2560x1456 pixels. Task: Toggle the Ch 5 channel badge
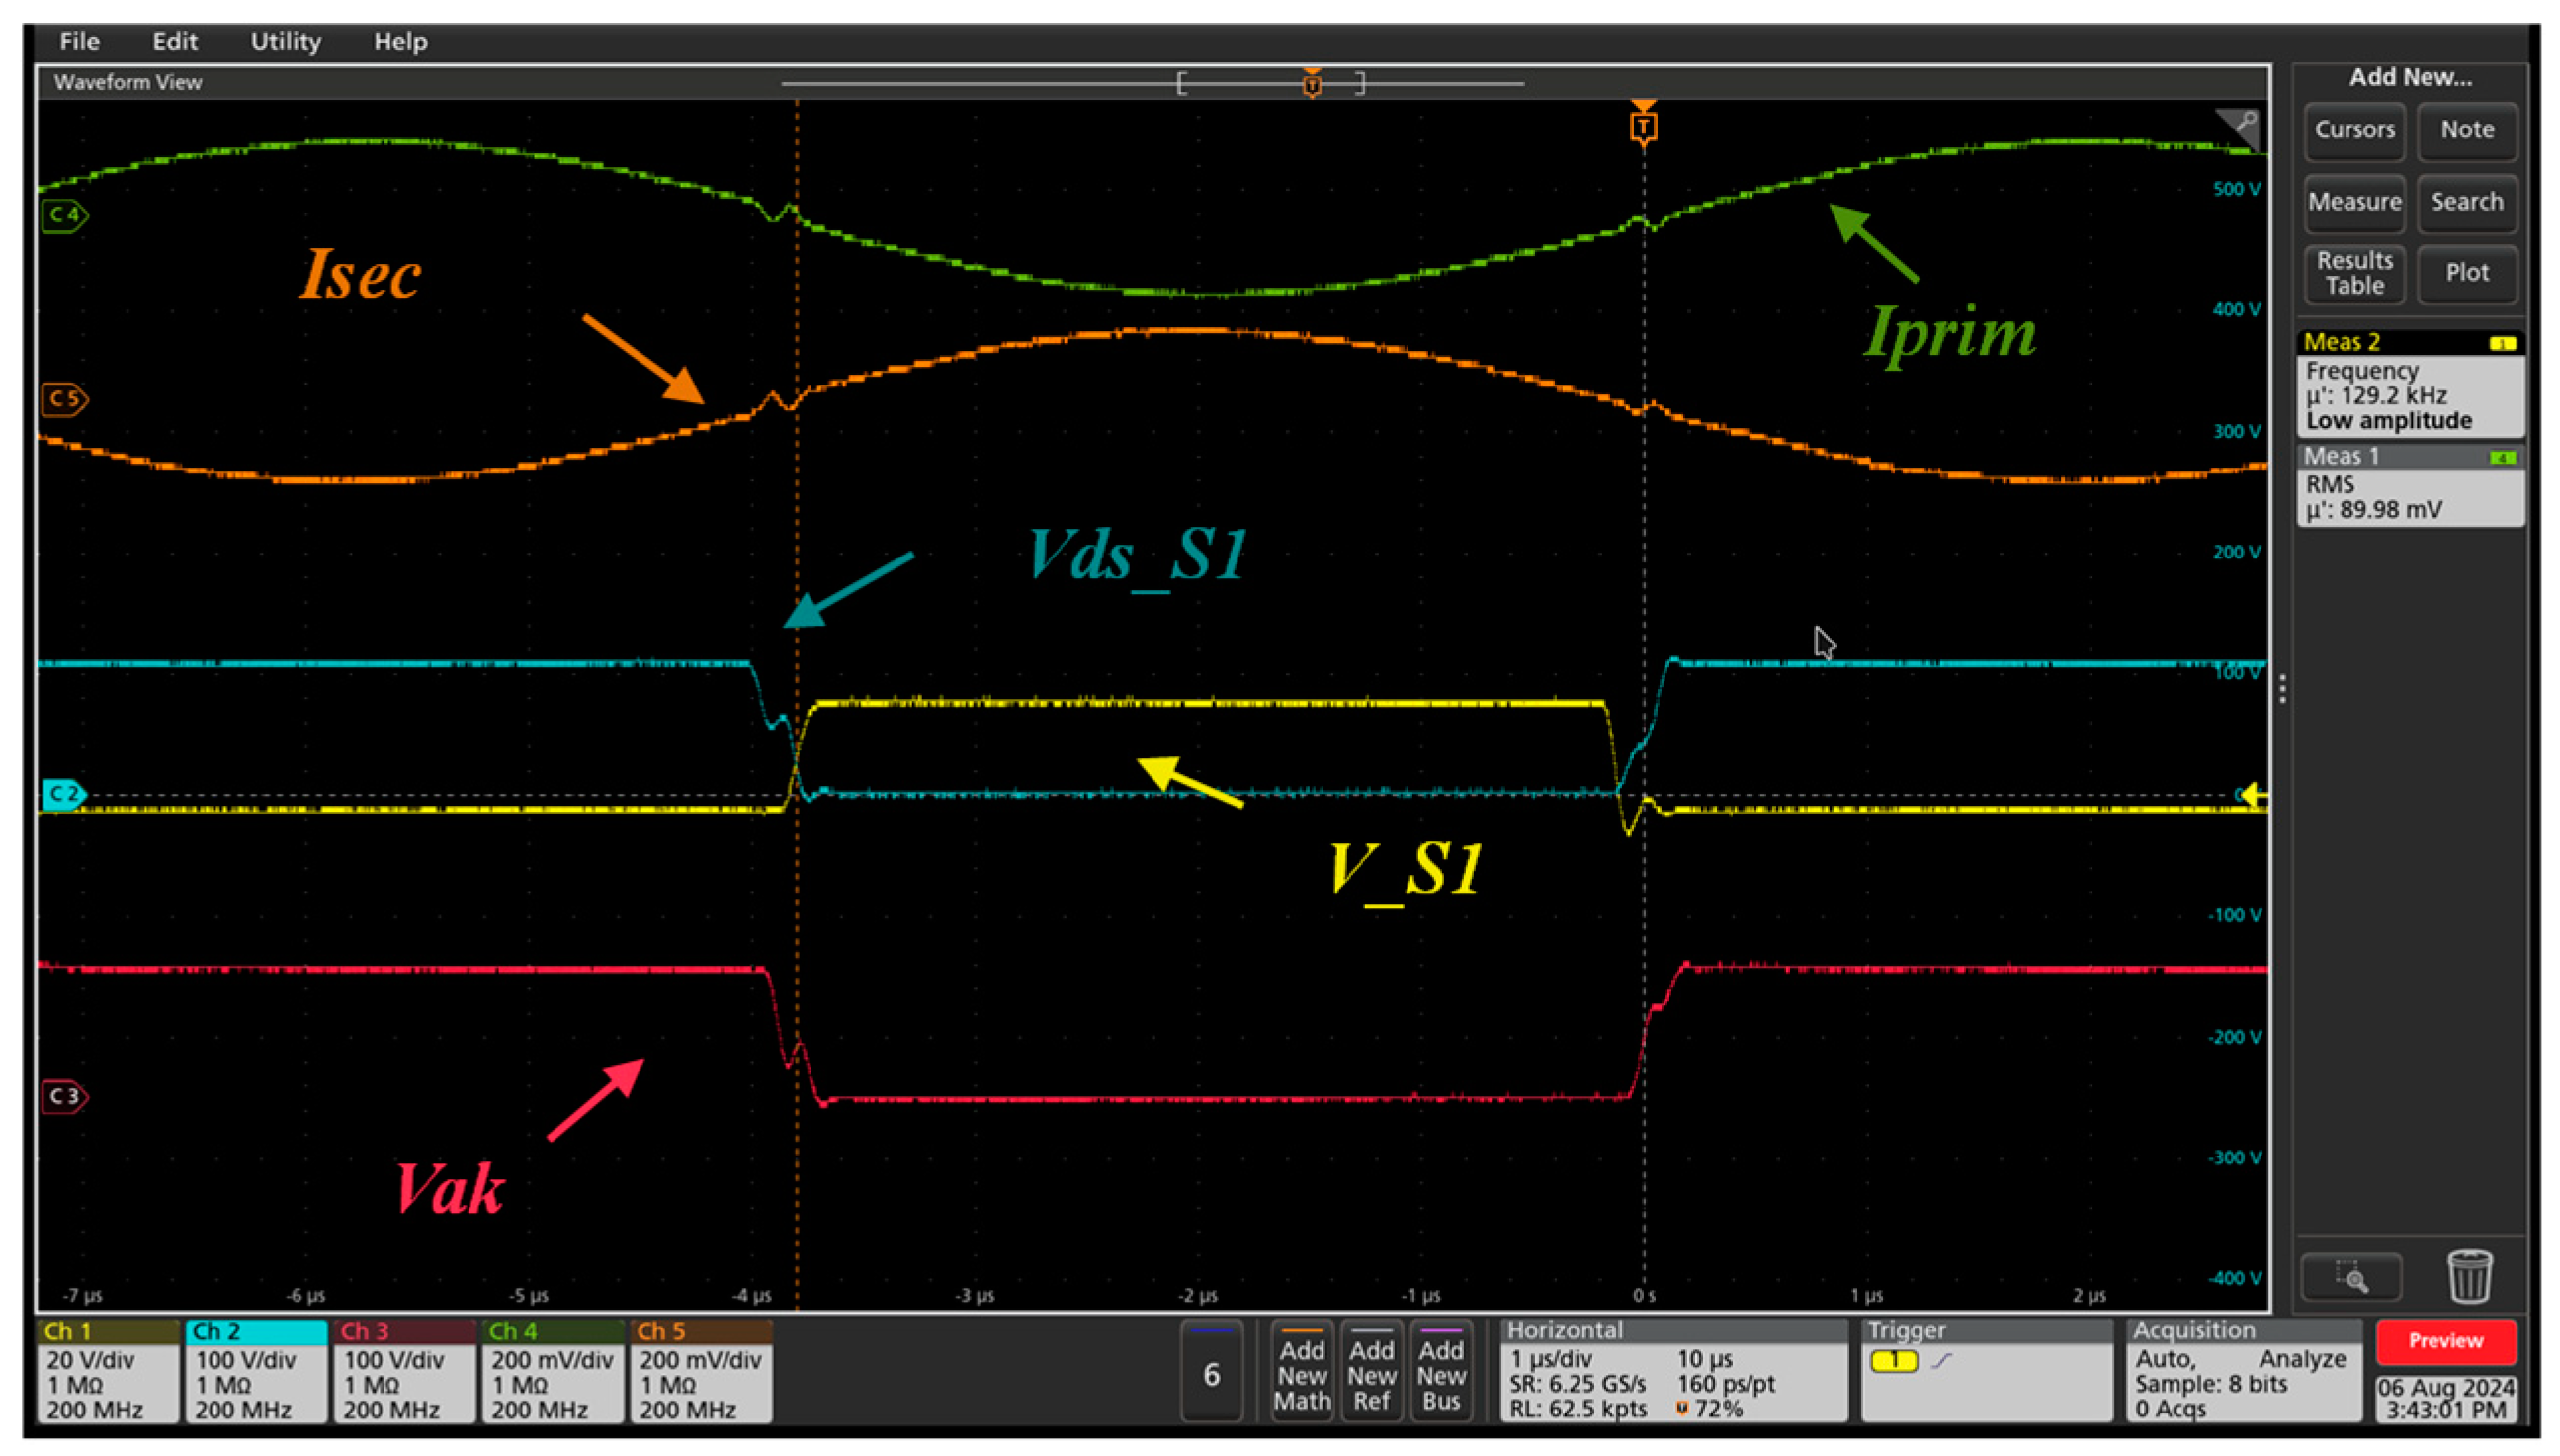pos(700,1371)
